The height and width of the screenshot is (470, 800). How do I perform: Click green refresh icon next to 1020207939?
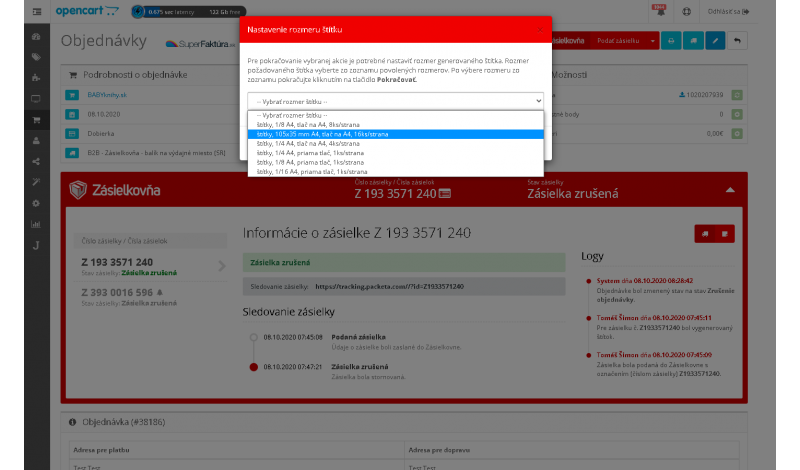coord(737,95)
